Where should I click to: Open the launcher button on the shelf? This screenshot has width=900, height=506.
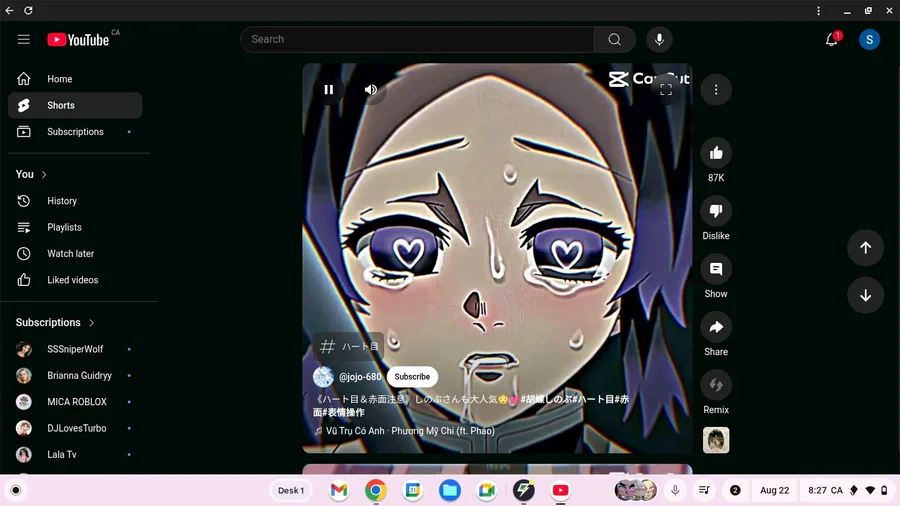pyautogui.click(x=15, y=490)
